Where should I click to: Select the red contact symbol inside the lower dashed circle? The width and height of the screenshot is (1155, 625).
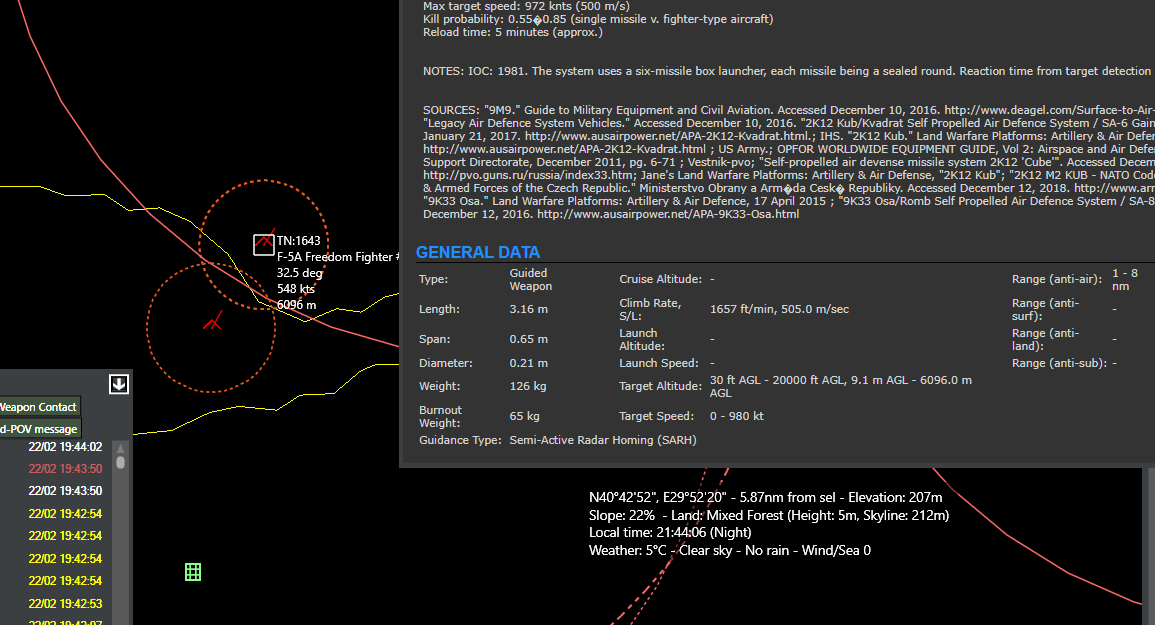[x=212, y=322]
